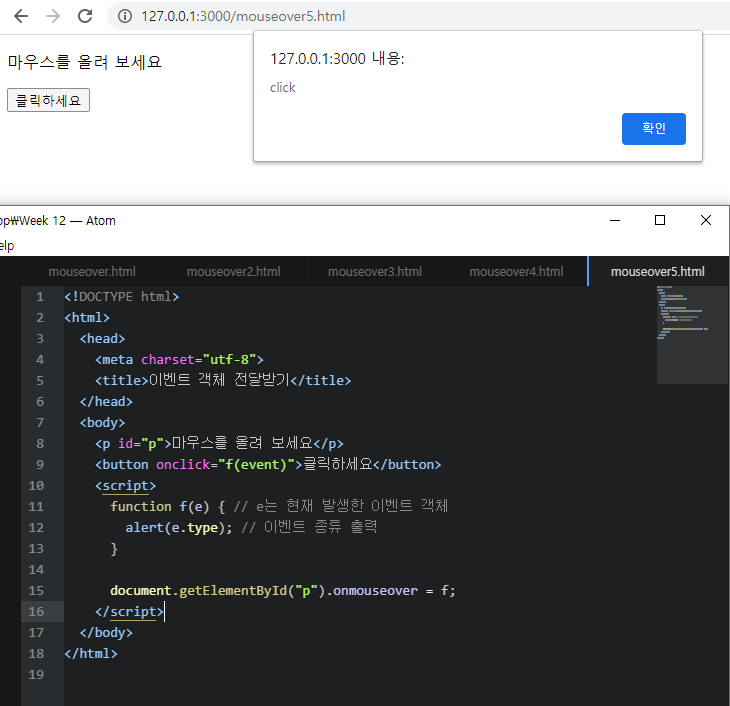Open the Help menu in Atom
Image resolution: width=730 pixels, height=706 pixels.
[x=6, y=245]
